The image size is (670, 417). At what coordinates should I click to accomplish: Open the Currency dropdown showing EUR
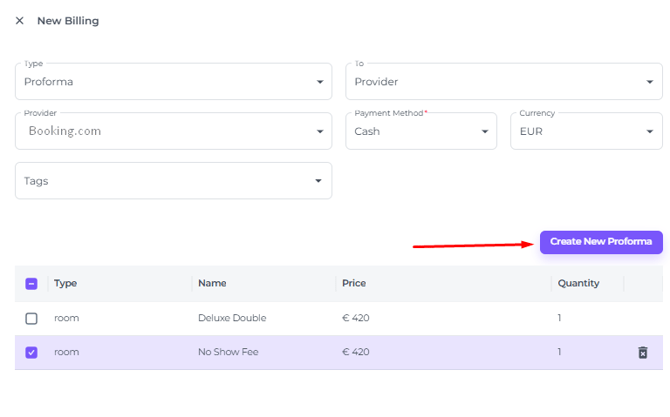[x=586, y=131]
